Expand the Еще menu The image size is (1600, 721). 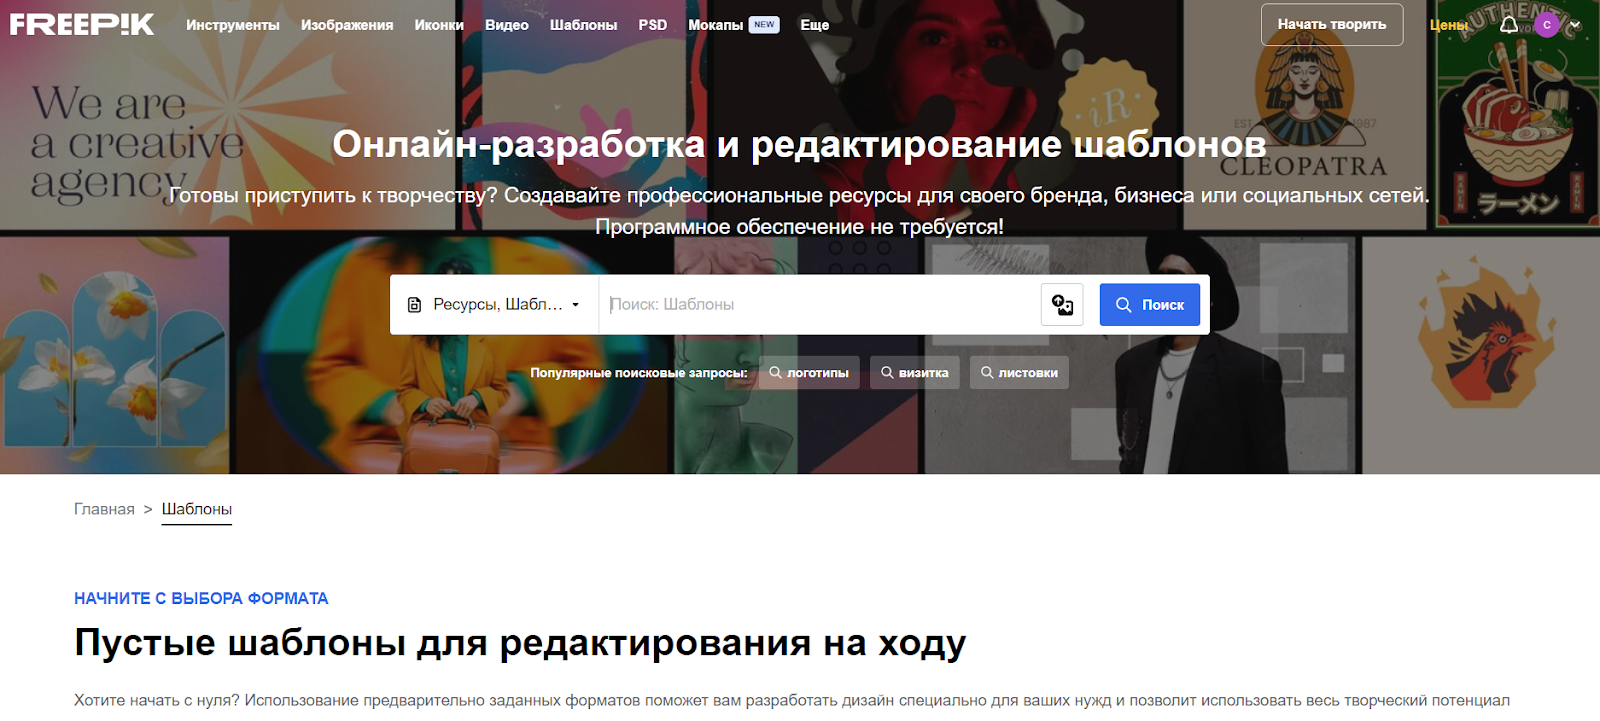coord(815,25)
